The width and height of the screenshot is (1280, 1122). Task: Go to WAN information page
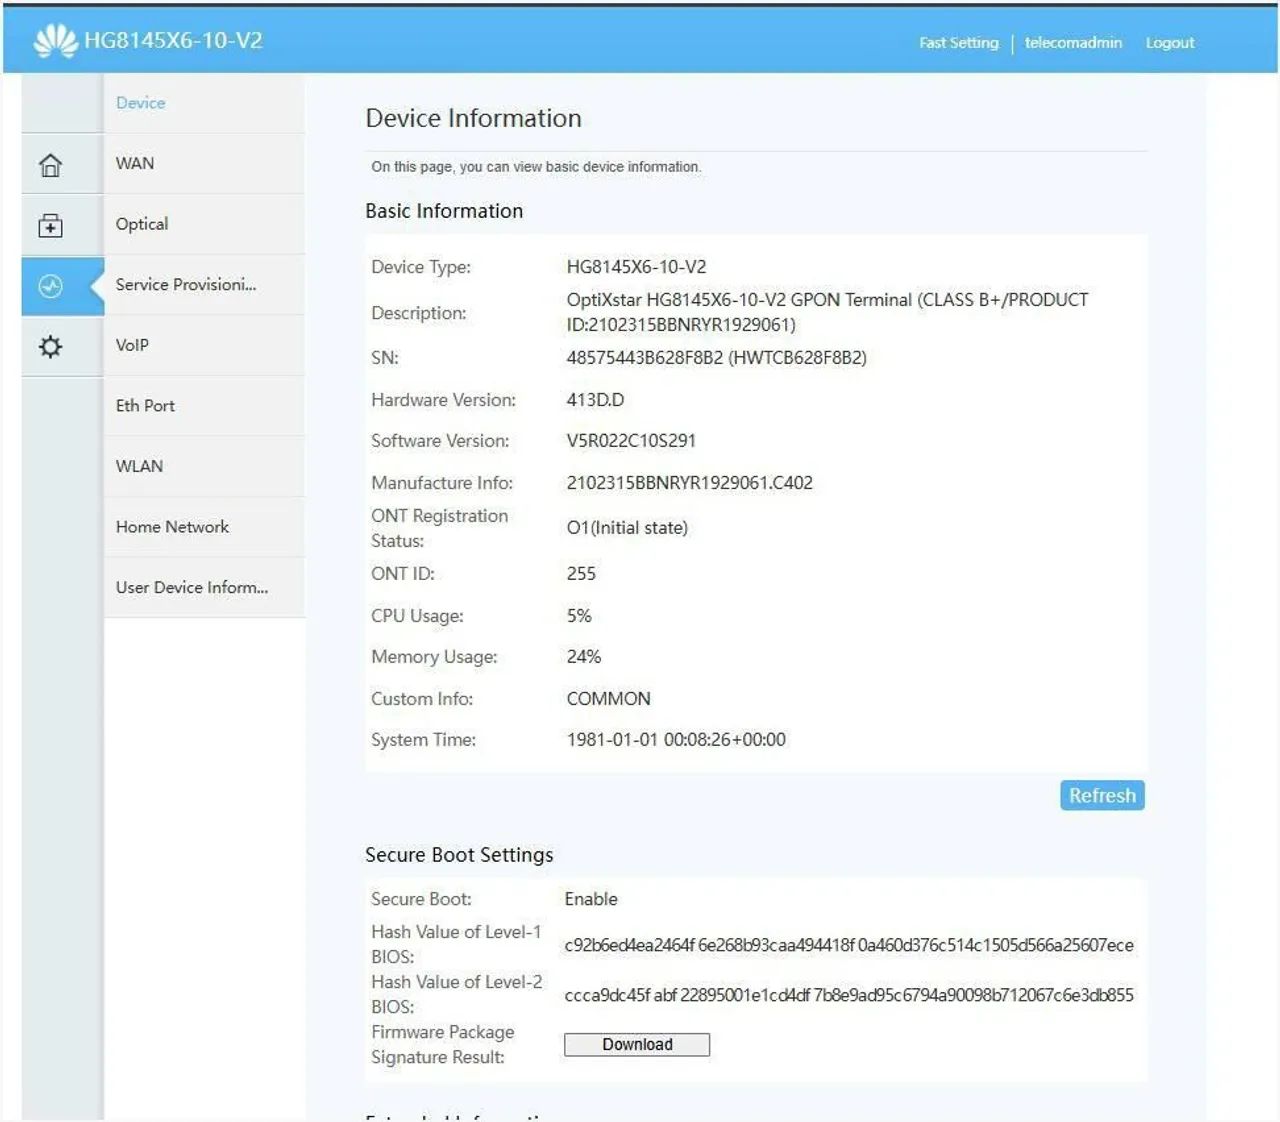pos(135,163)
